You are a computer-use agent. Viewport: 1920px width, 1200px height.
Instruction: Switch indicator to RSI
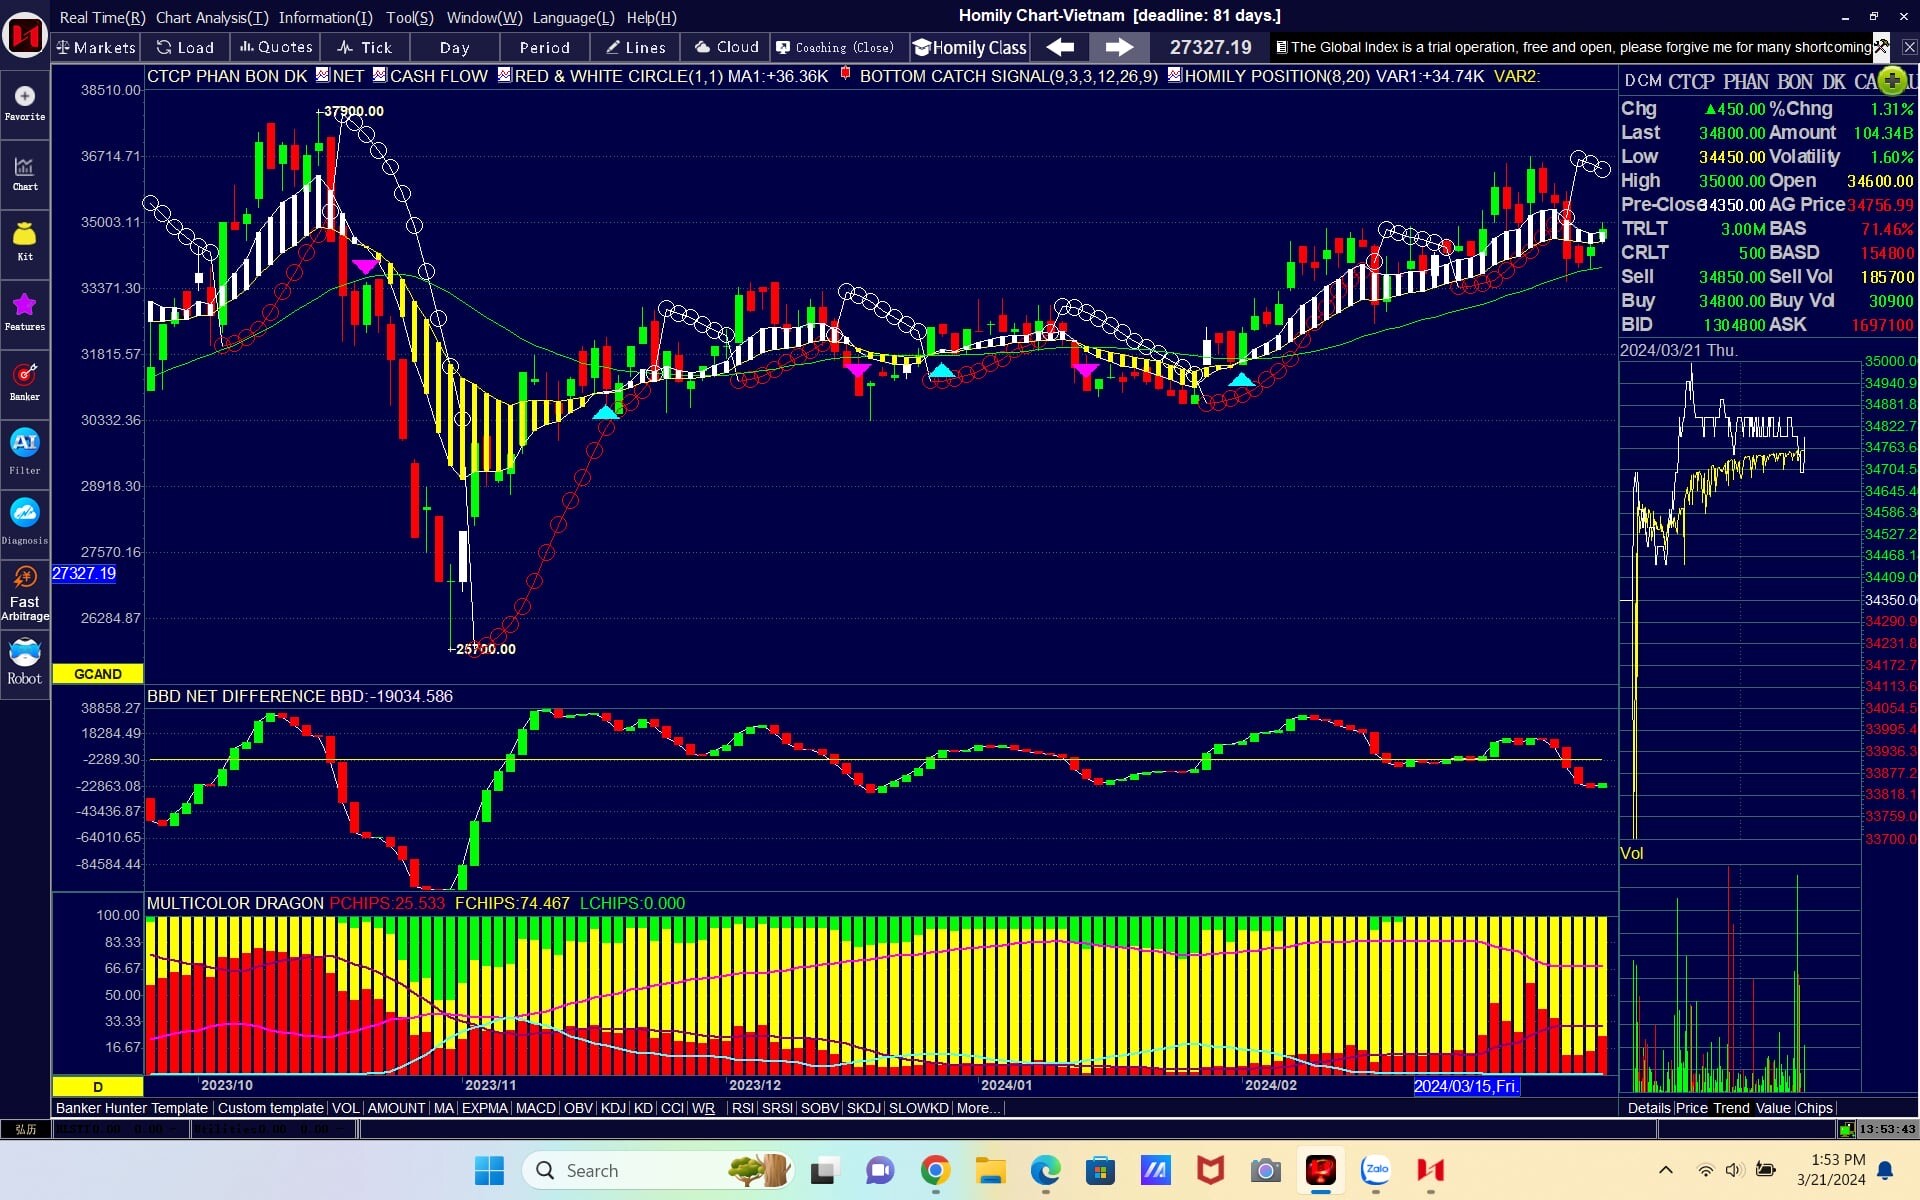point(742,1108)
